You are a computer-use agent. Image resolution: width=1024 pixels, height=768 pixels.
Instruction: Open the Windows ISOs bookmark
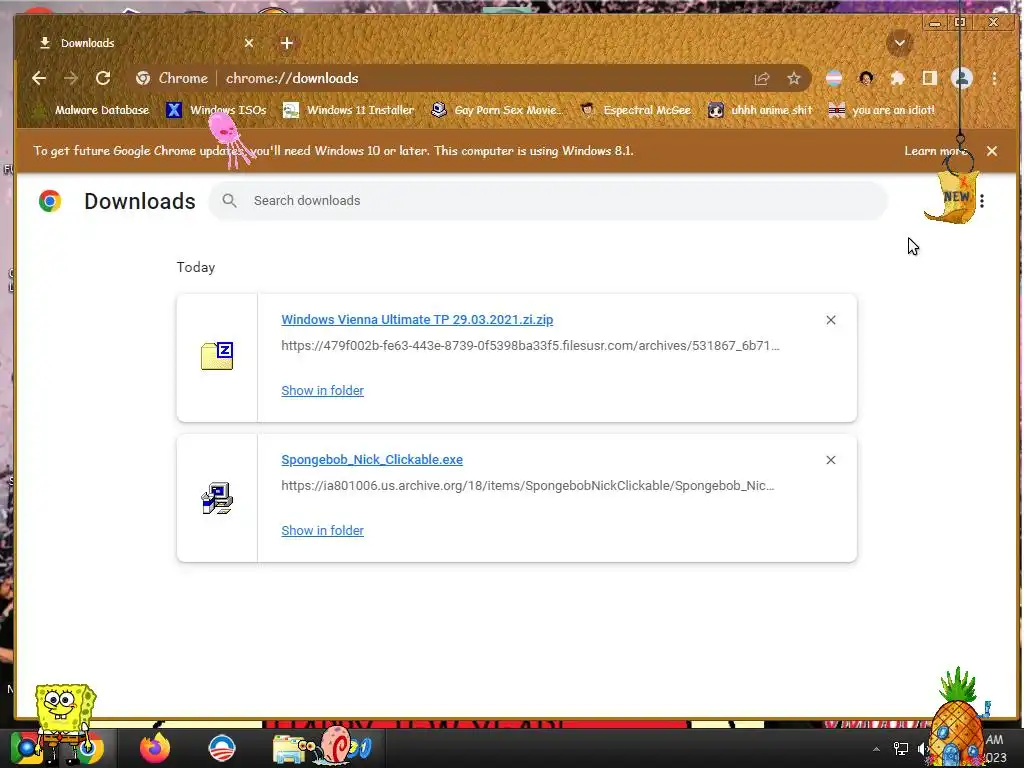tap(217, 110)
